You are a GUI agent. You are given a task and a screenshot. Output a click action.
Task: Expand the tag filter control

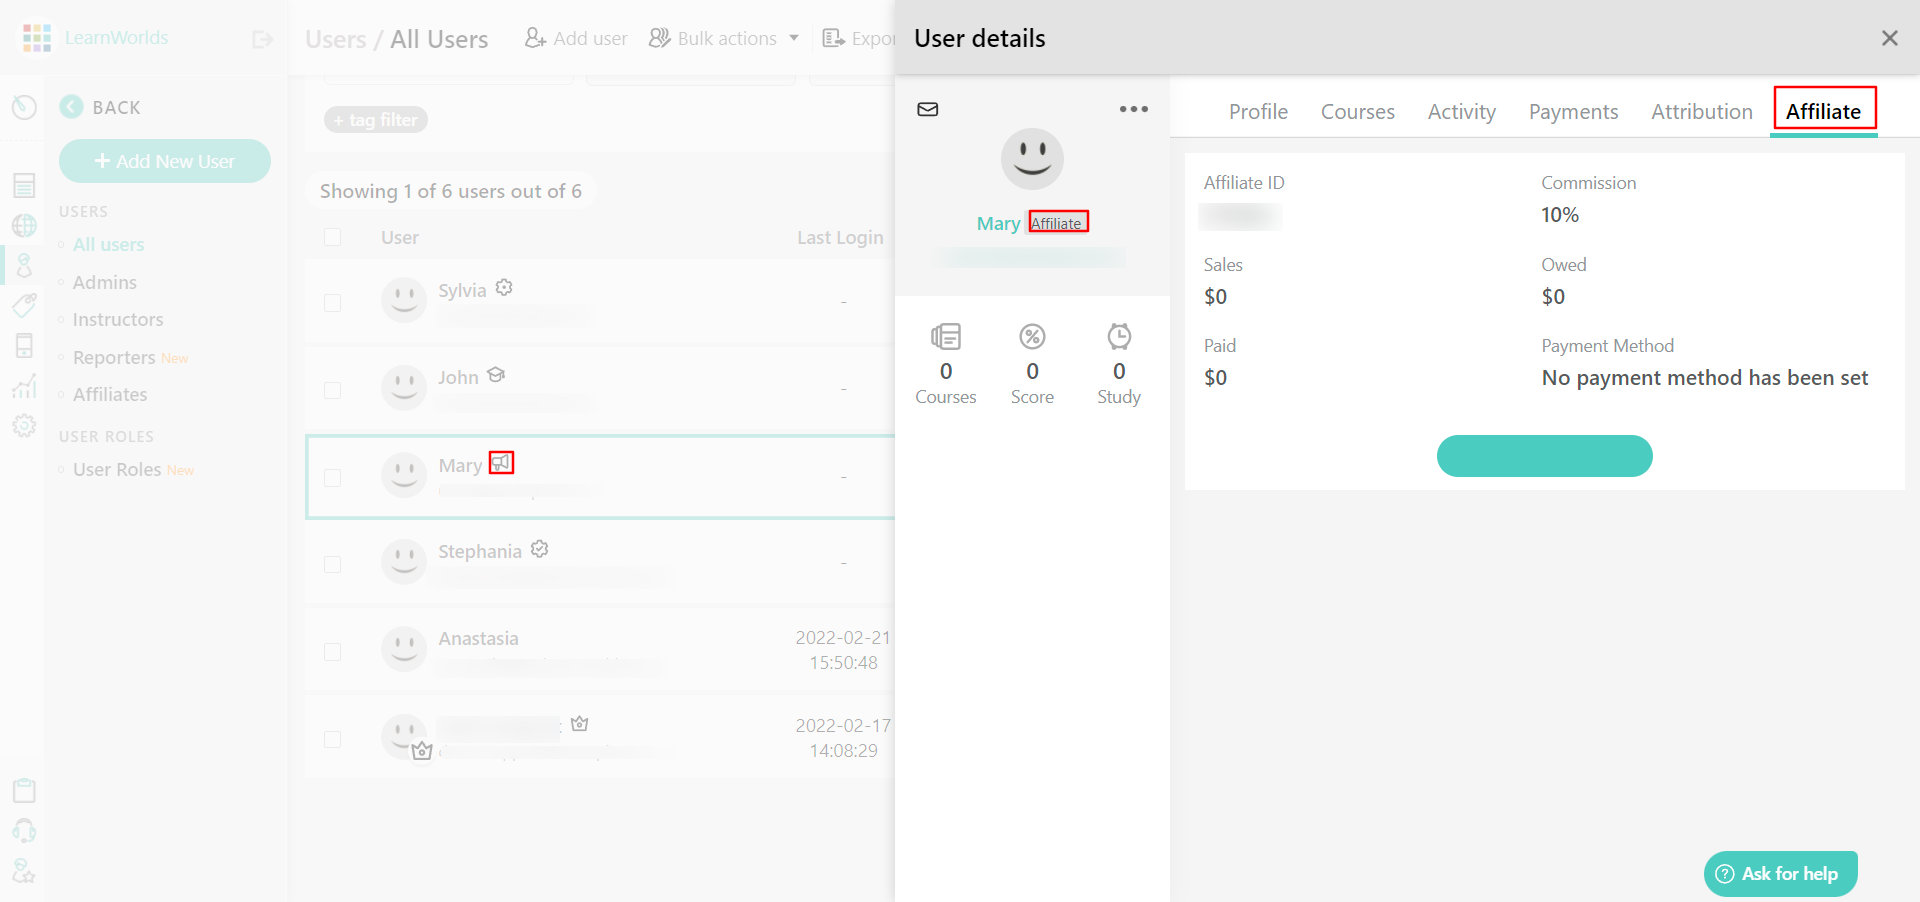point(375,119)
